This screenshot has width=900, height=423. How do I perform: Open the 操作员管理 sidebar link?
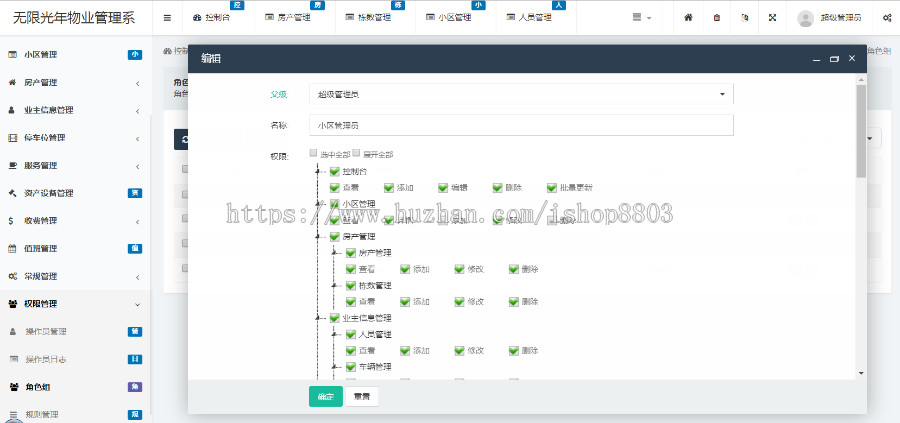tap(75, 331)
